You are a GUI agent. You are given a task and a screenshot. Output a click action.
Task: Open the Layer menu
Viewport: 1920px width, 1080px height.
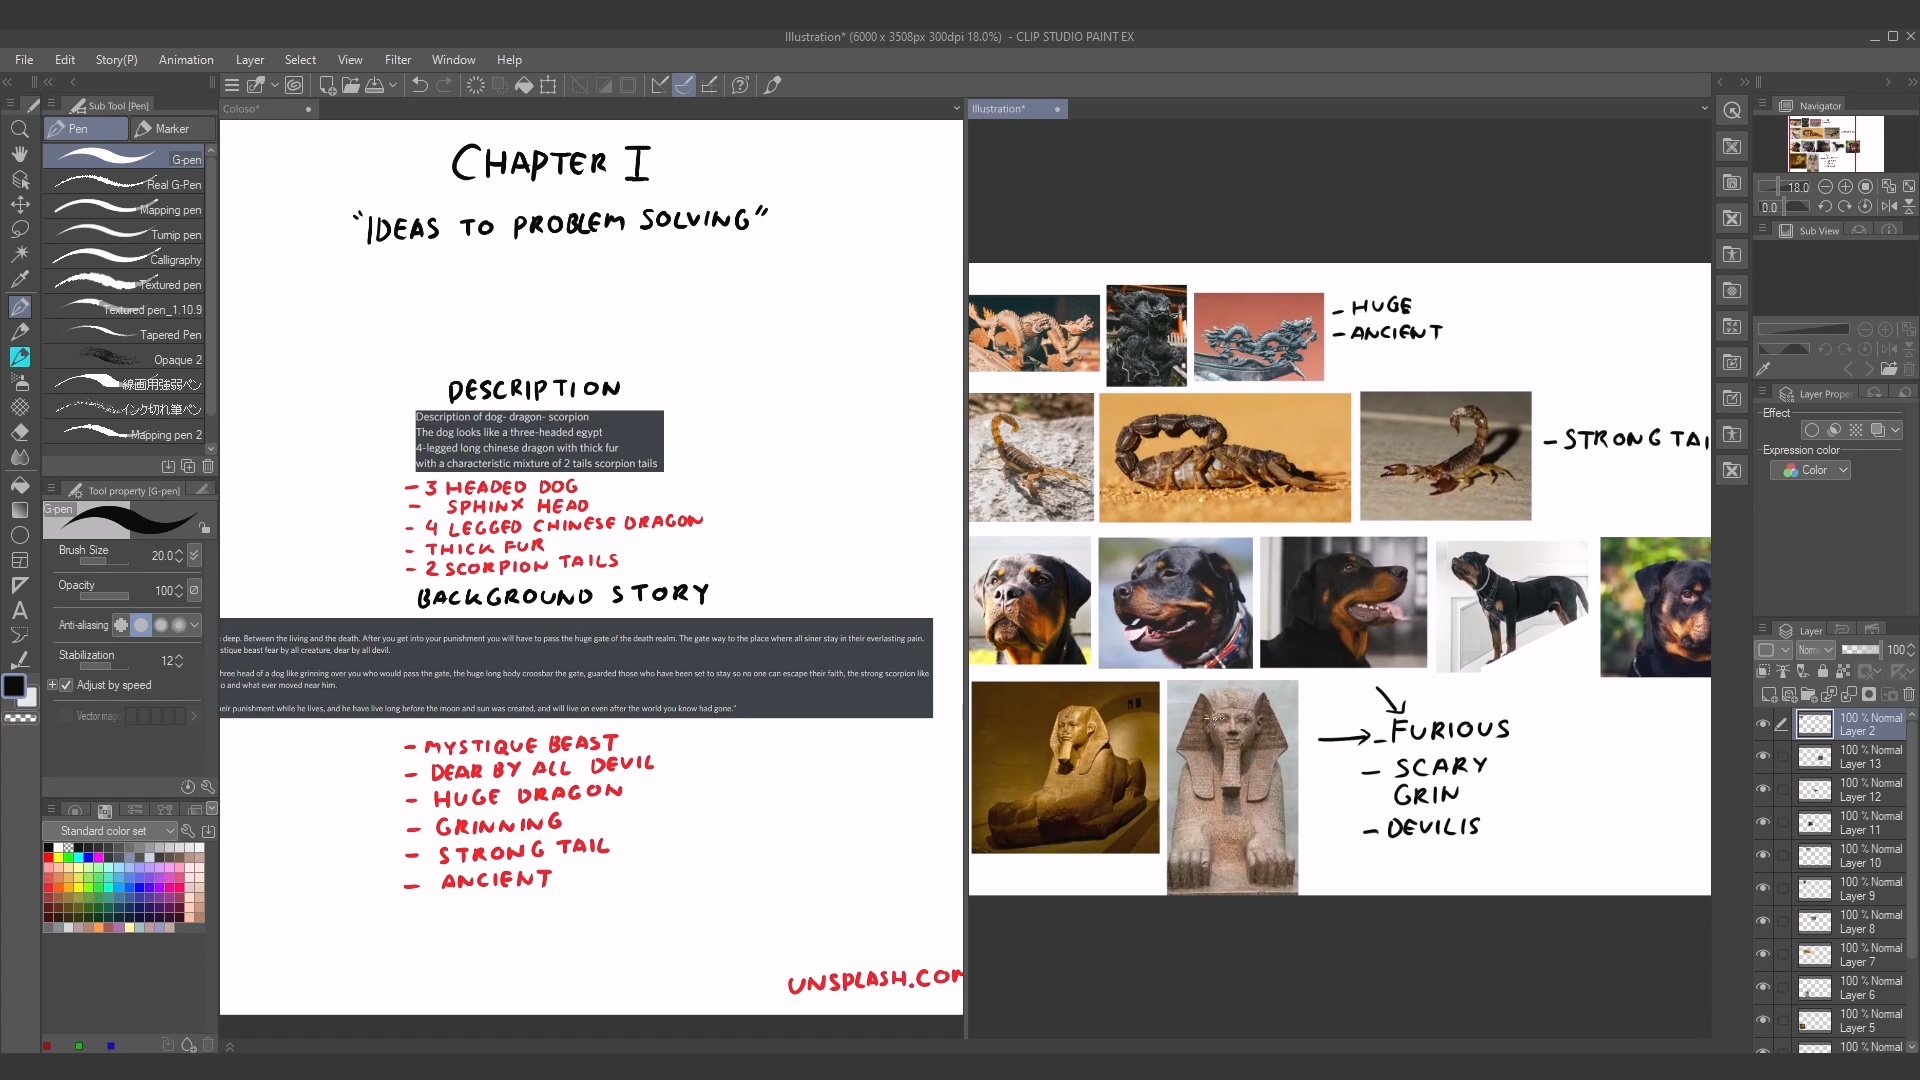[249, 59]
